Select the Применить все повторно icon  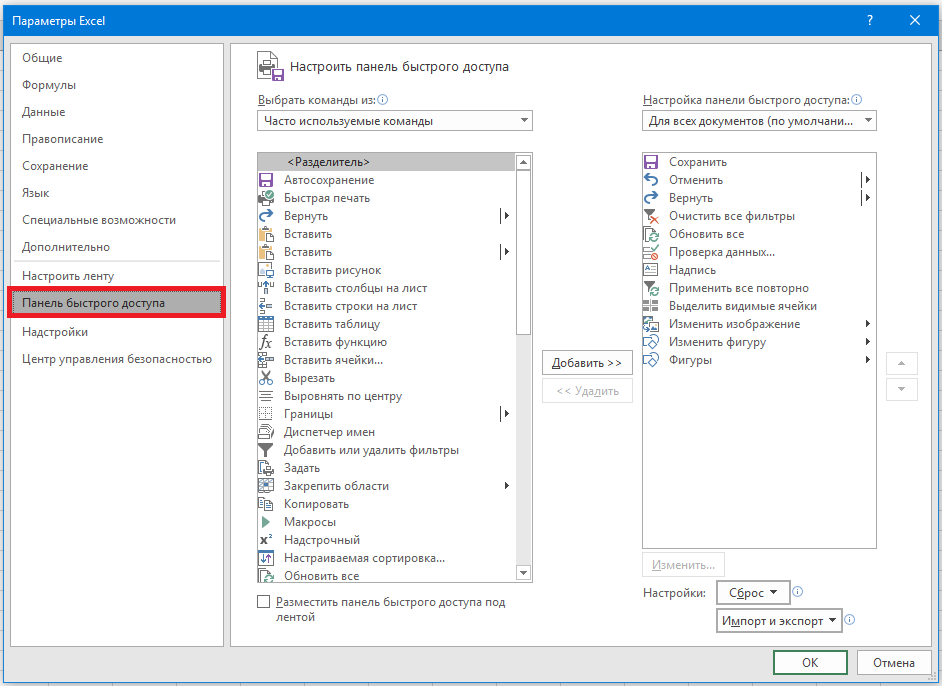(x=651, y=288)
